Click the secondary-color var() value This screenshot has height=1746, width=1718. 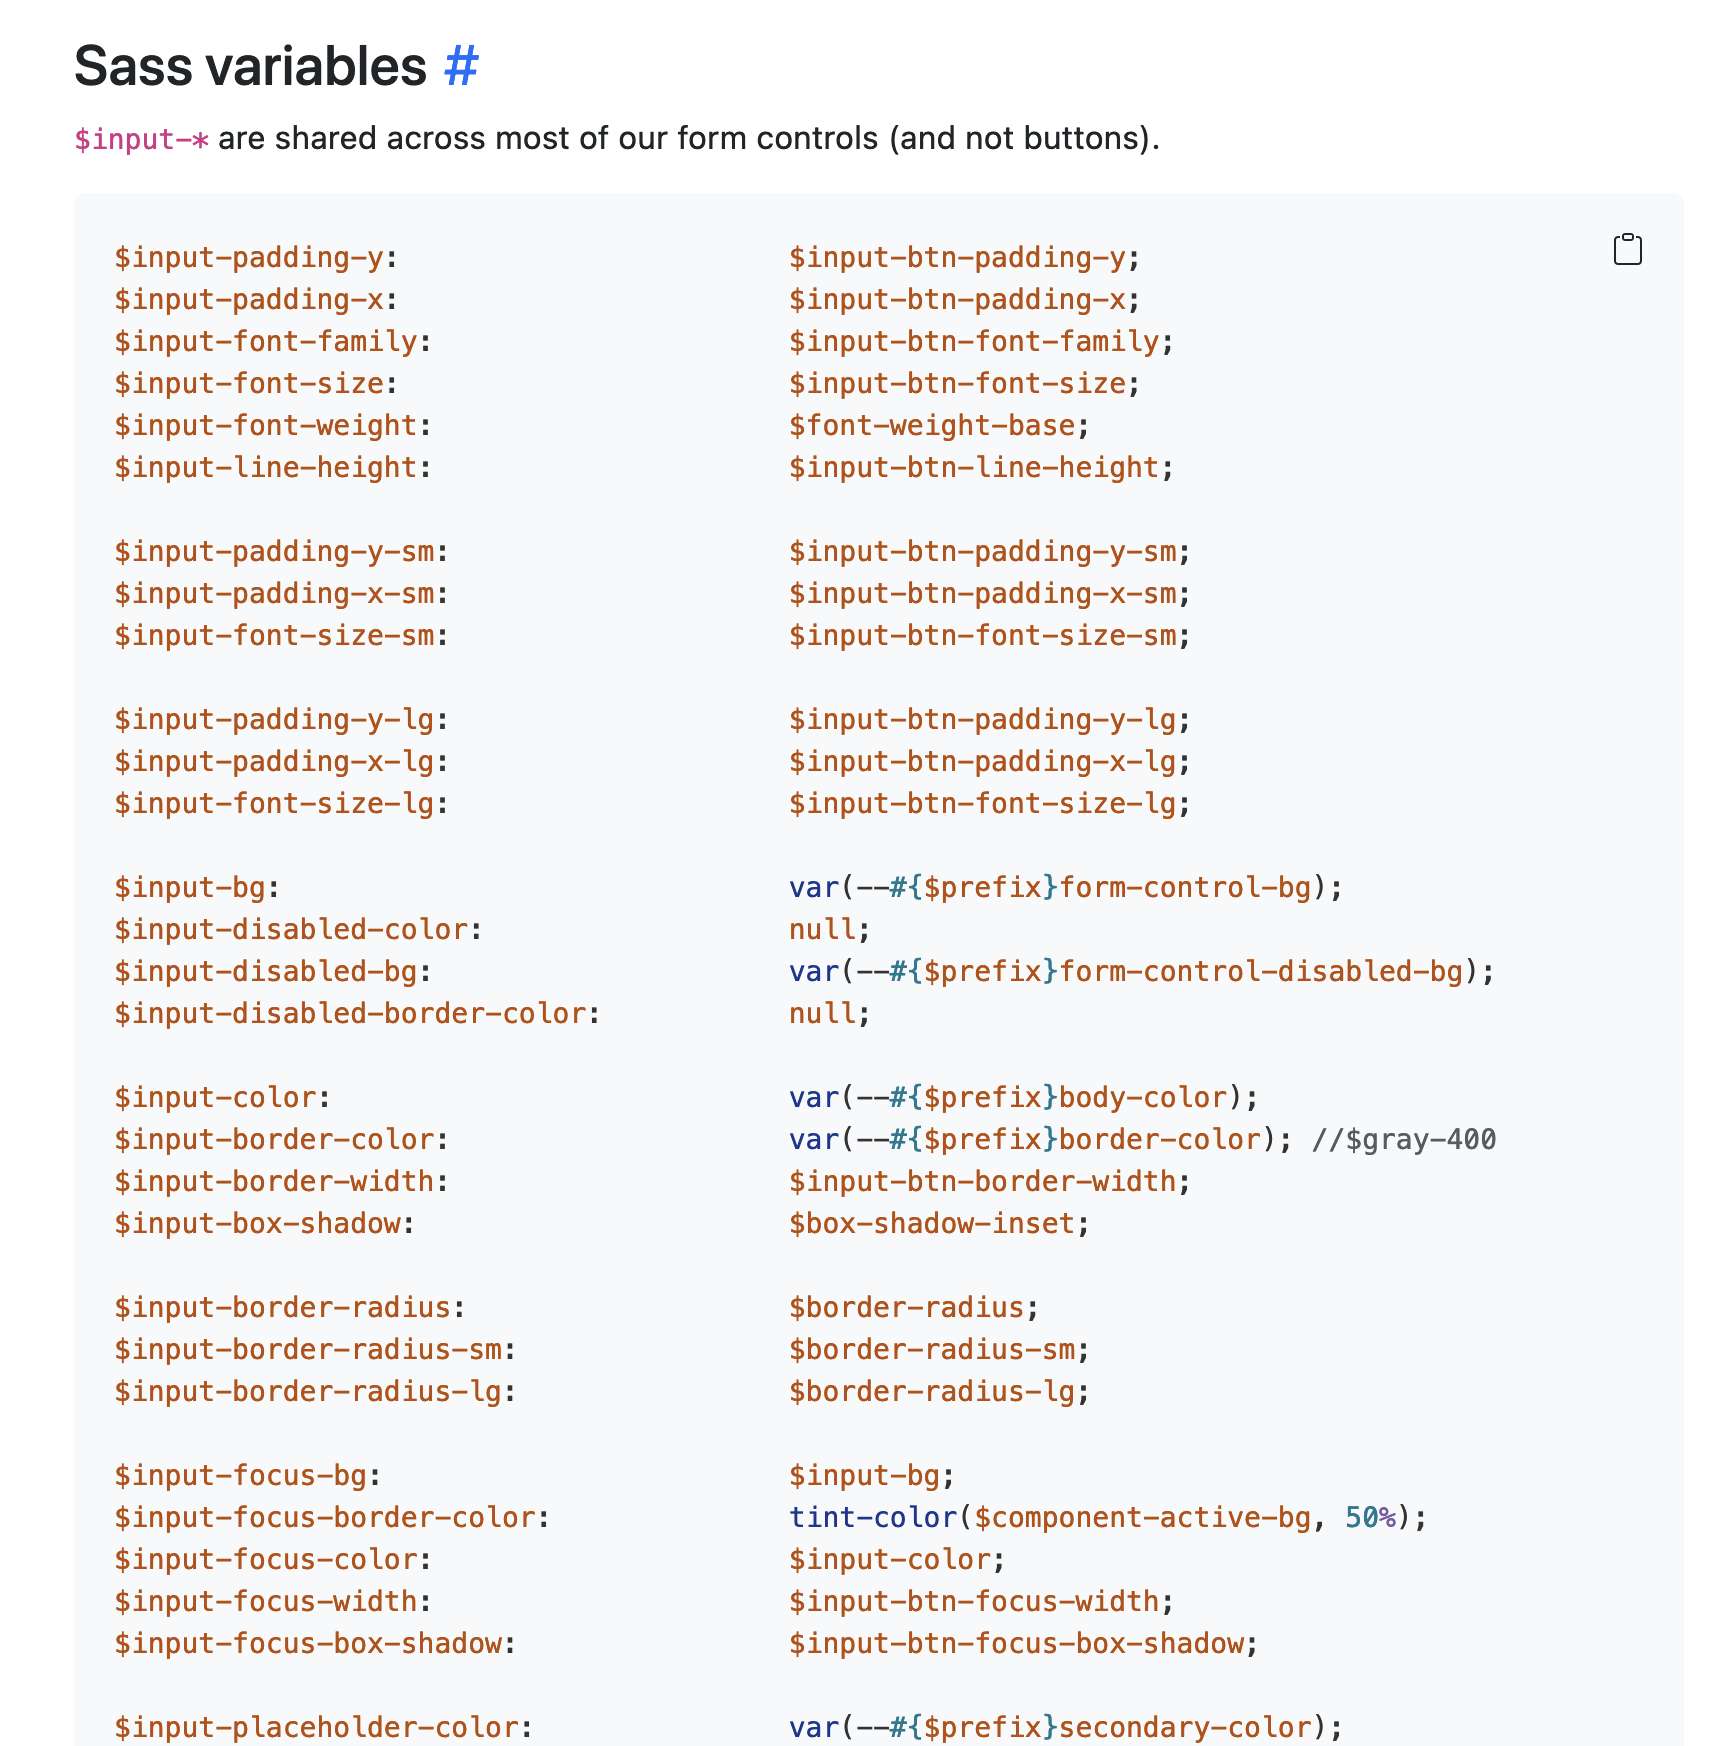1066,1728
